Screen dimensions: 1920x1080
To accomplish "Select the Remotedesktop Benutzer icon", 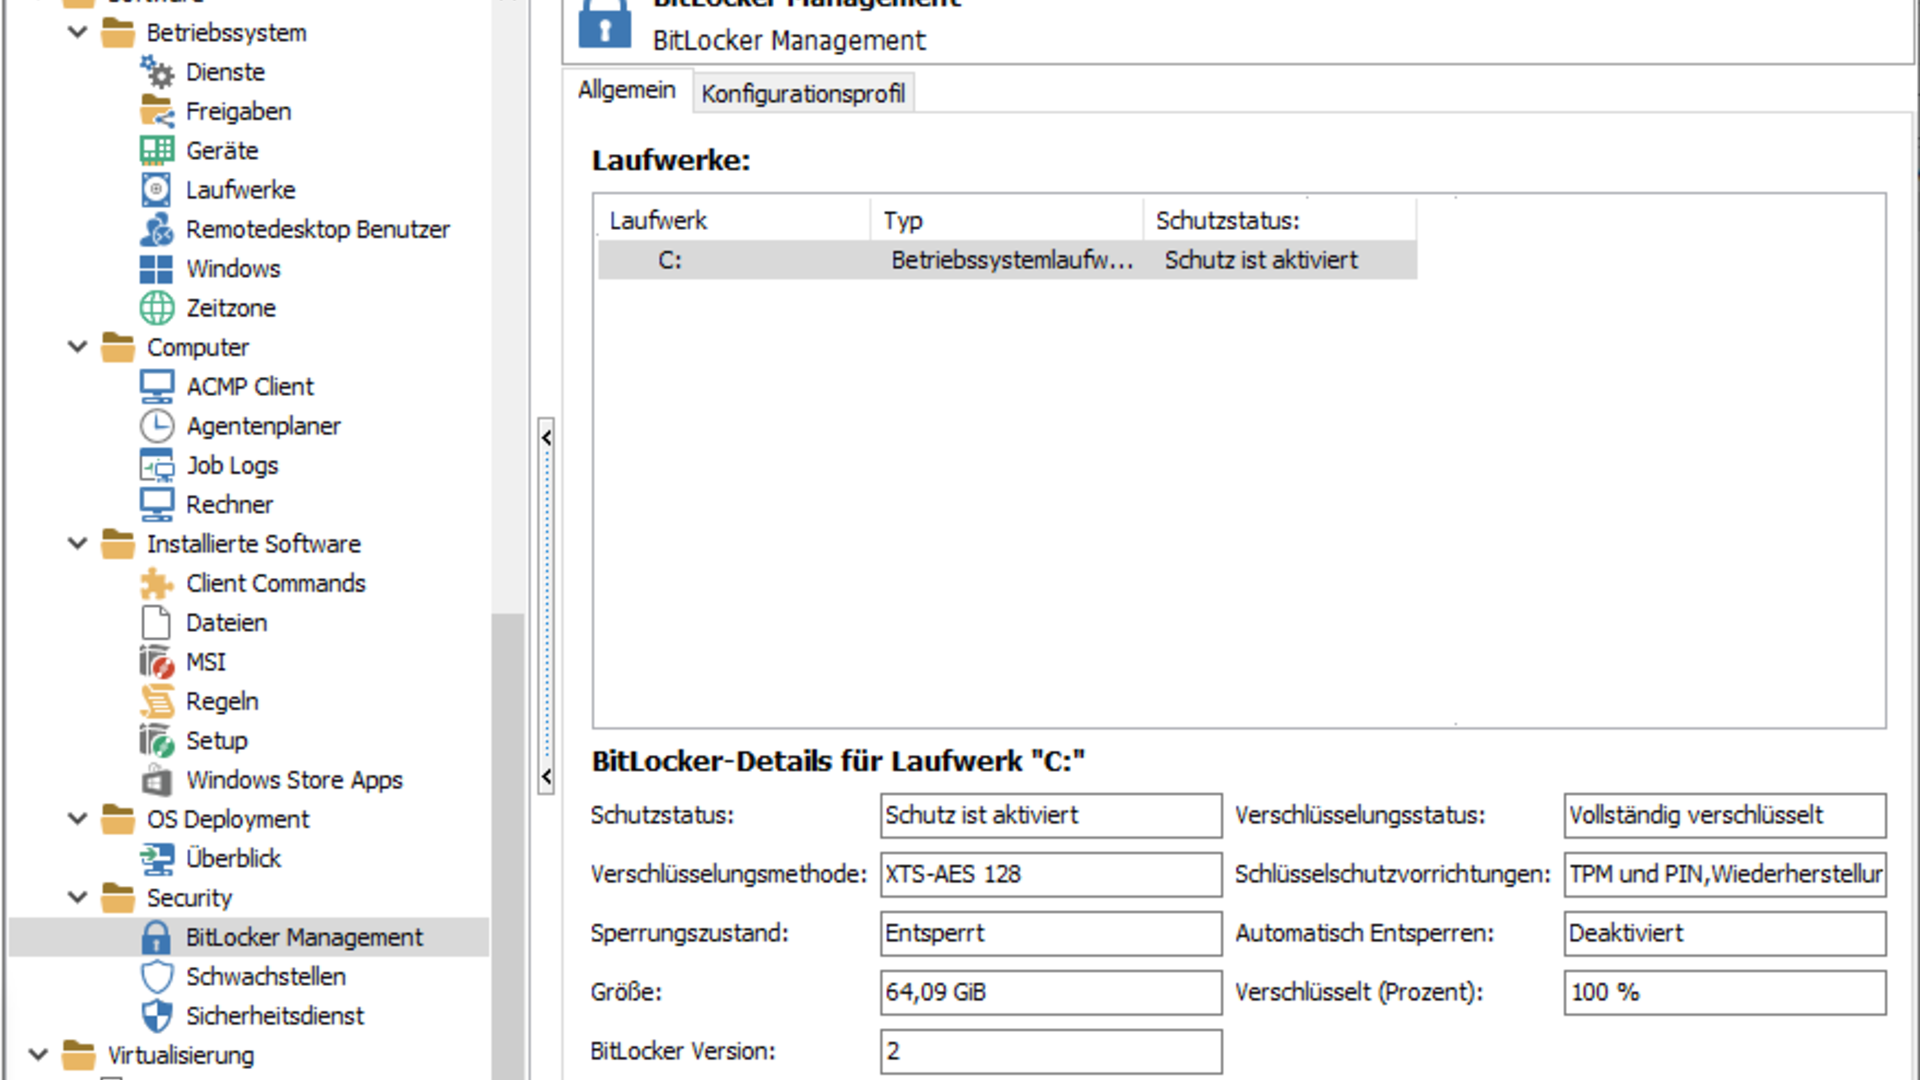I will [157, 229].
